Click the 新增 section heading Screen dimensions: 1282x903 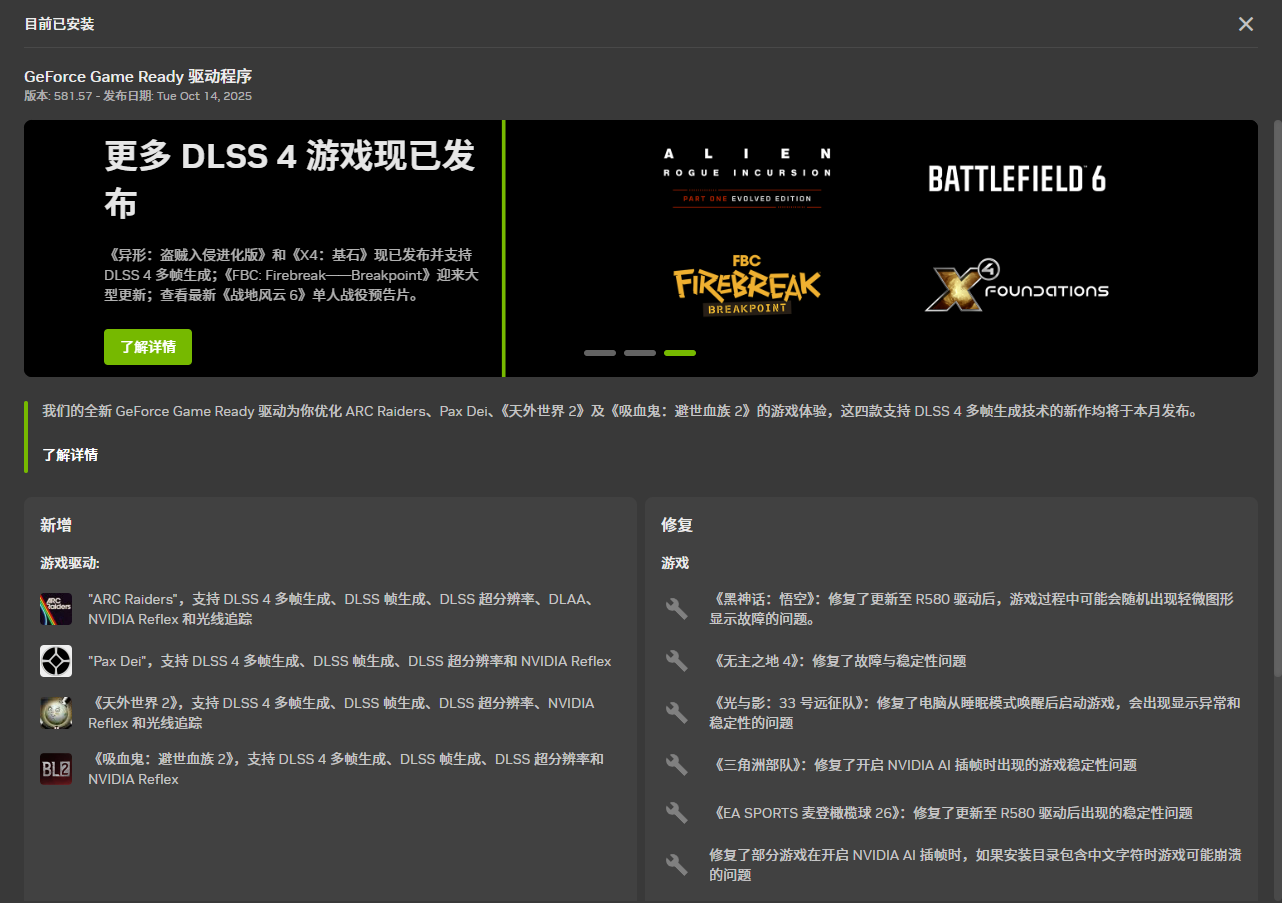click(56, 525)
